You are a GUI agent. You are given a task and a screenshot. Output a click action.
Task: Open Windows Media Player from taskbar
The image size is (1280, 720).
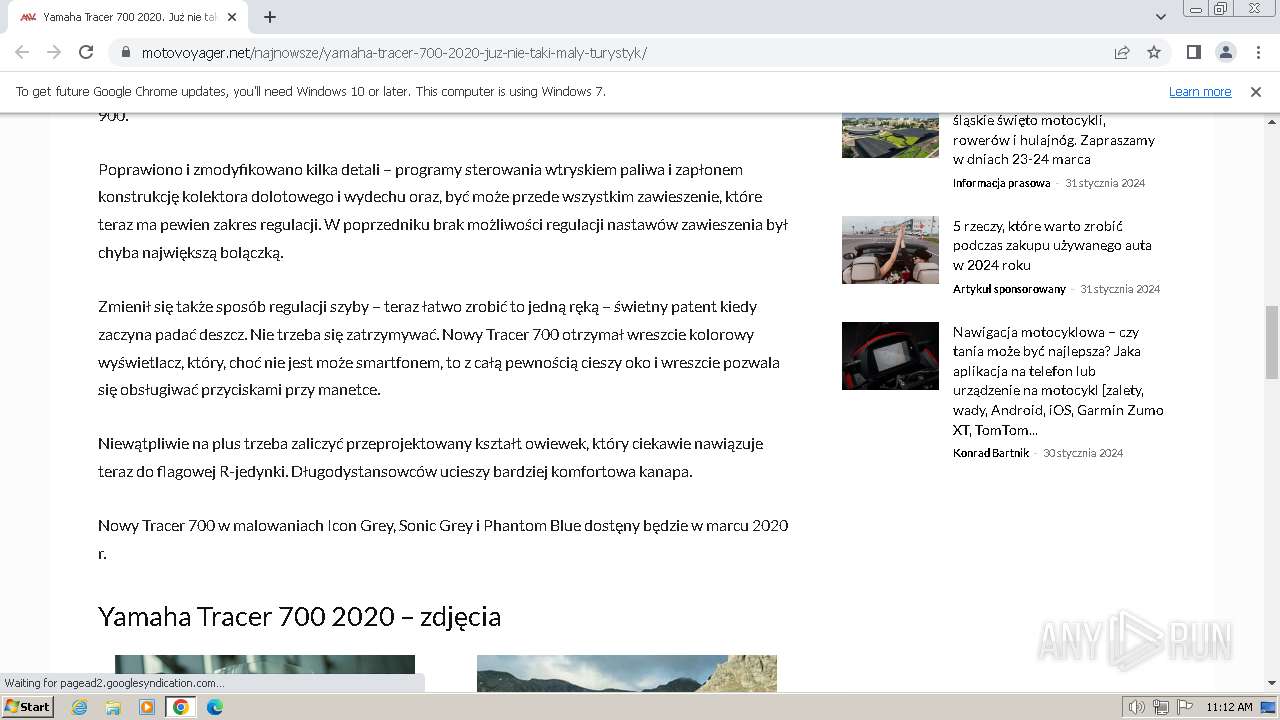pyautogui.click(x=147, y=707)
